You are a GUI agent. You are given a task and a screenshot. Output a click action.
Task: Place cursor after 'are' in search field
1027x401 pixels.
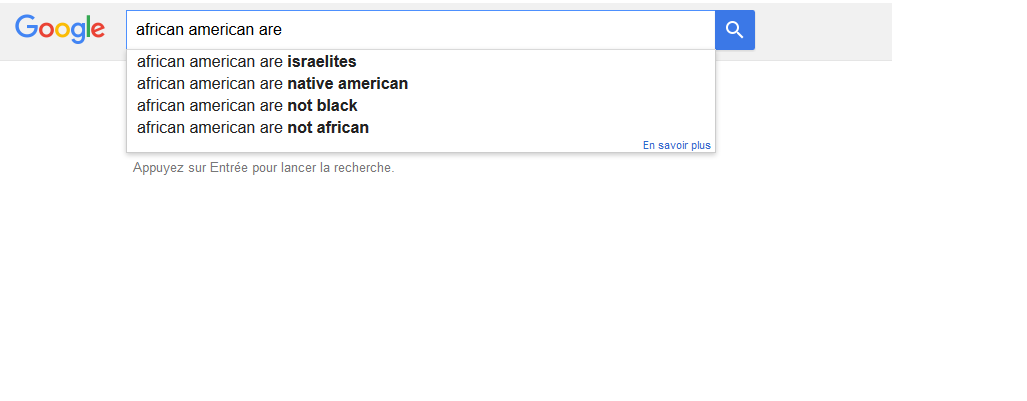(282, 30)
